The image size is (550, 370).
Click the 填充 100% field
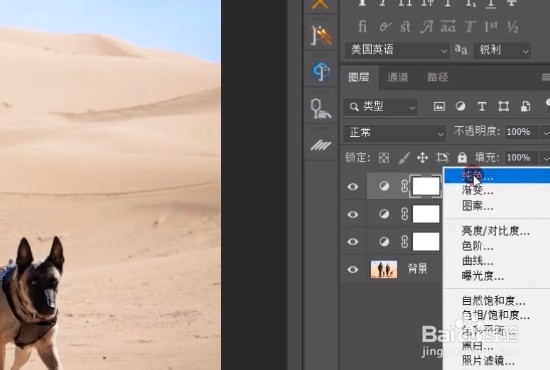[522, 157]
